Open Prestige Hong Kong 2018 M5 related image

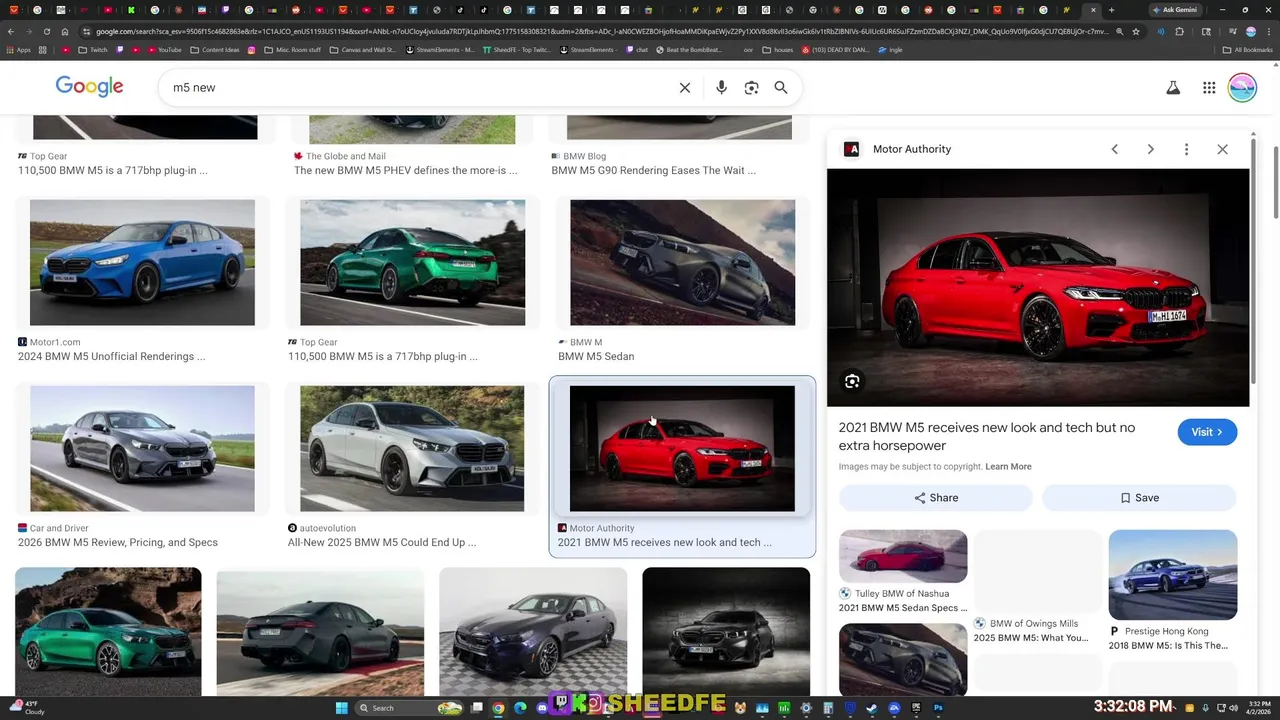pos(1172,575)
